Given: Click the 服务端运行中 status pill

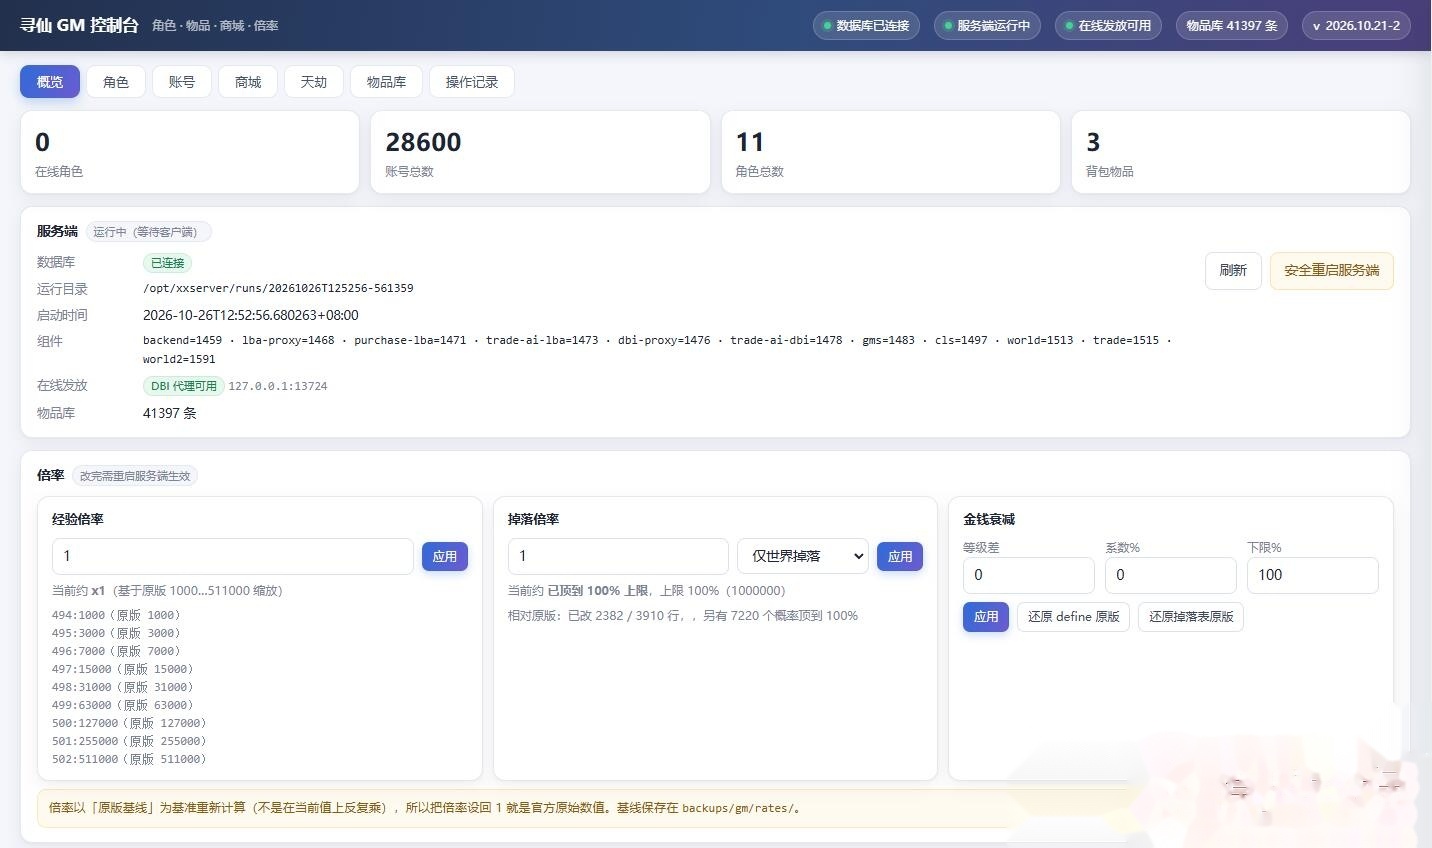Looking at the screenshot, I should [987, 26].
